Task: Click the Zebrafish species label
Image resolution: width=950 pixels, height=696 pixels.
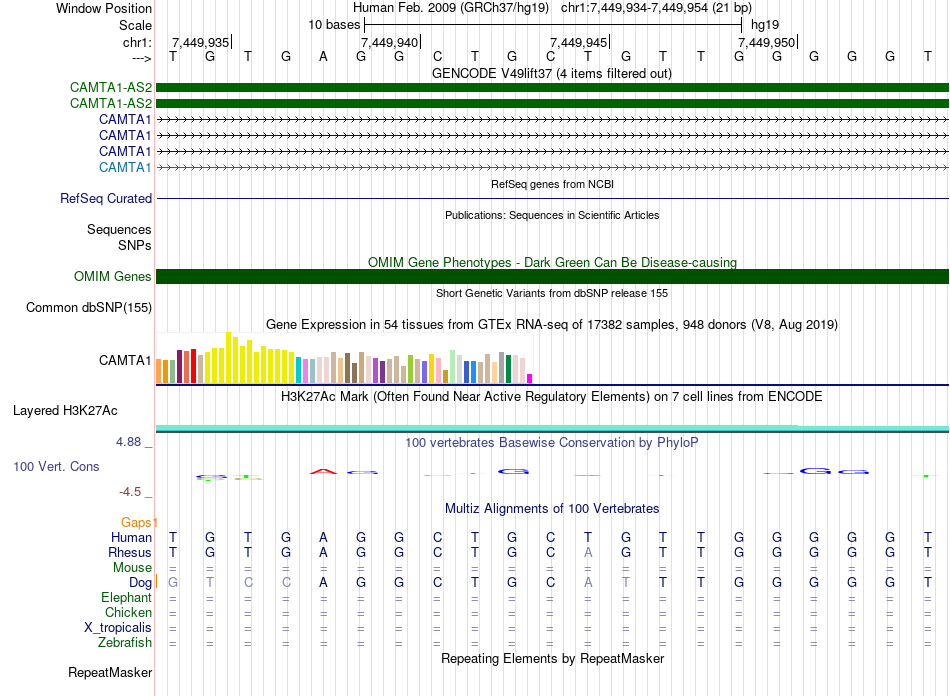Action: coord(125,642)
